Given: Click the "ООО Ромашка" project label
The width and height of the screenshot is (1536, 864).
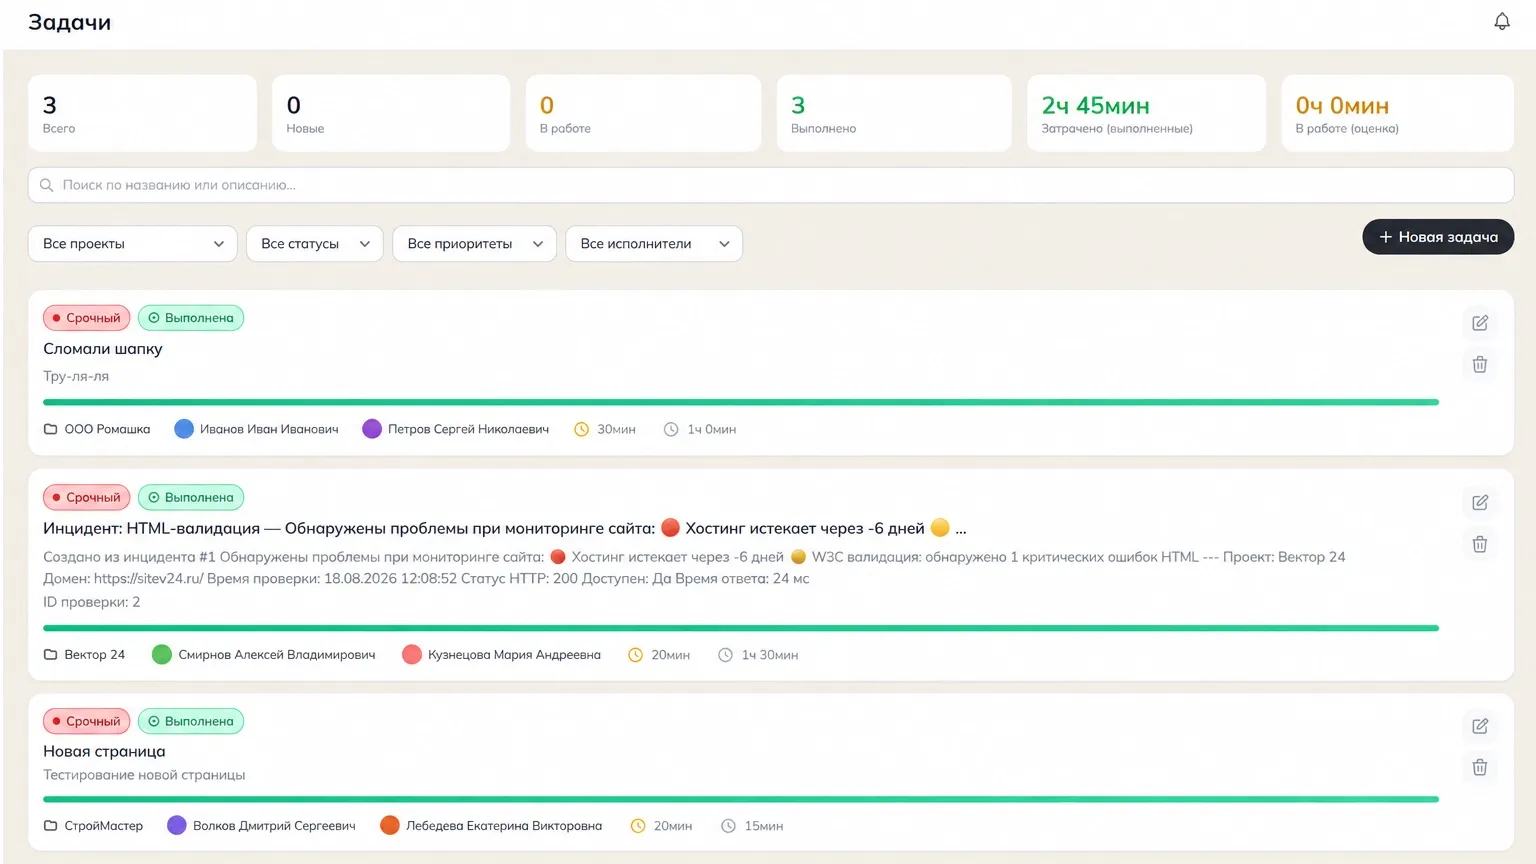Looking at the screenshot, I should [107, 429].
